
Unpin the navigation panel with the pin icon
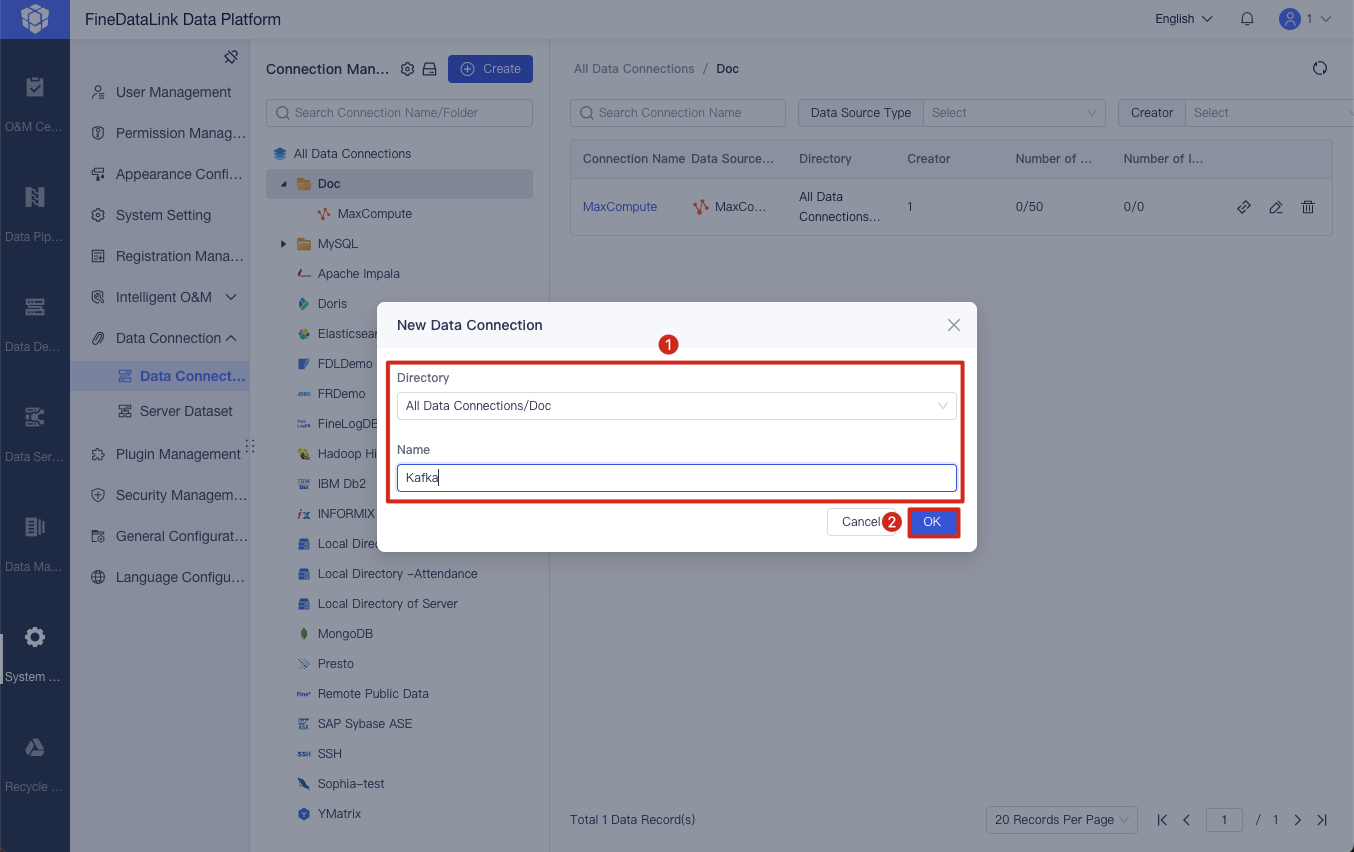(x=231, y=57)
